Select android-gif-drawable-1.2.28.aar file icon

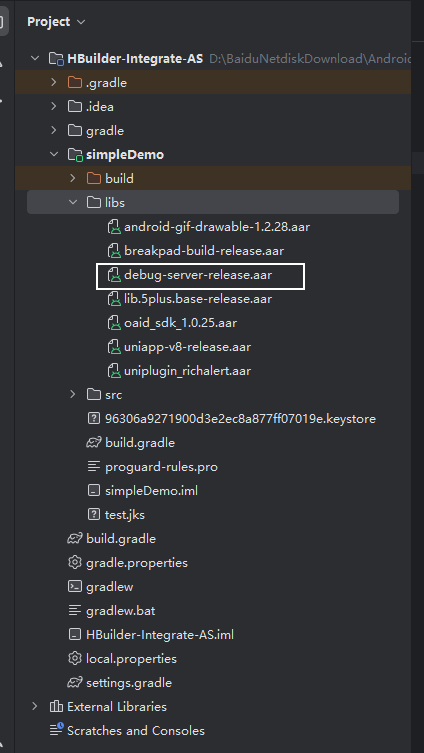(x=113, y=227)
